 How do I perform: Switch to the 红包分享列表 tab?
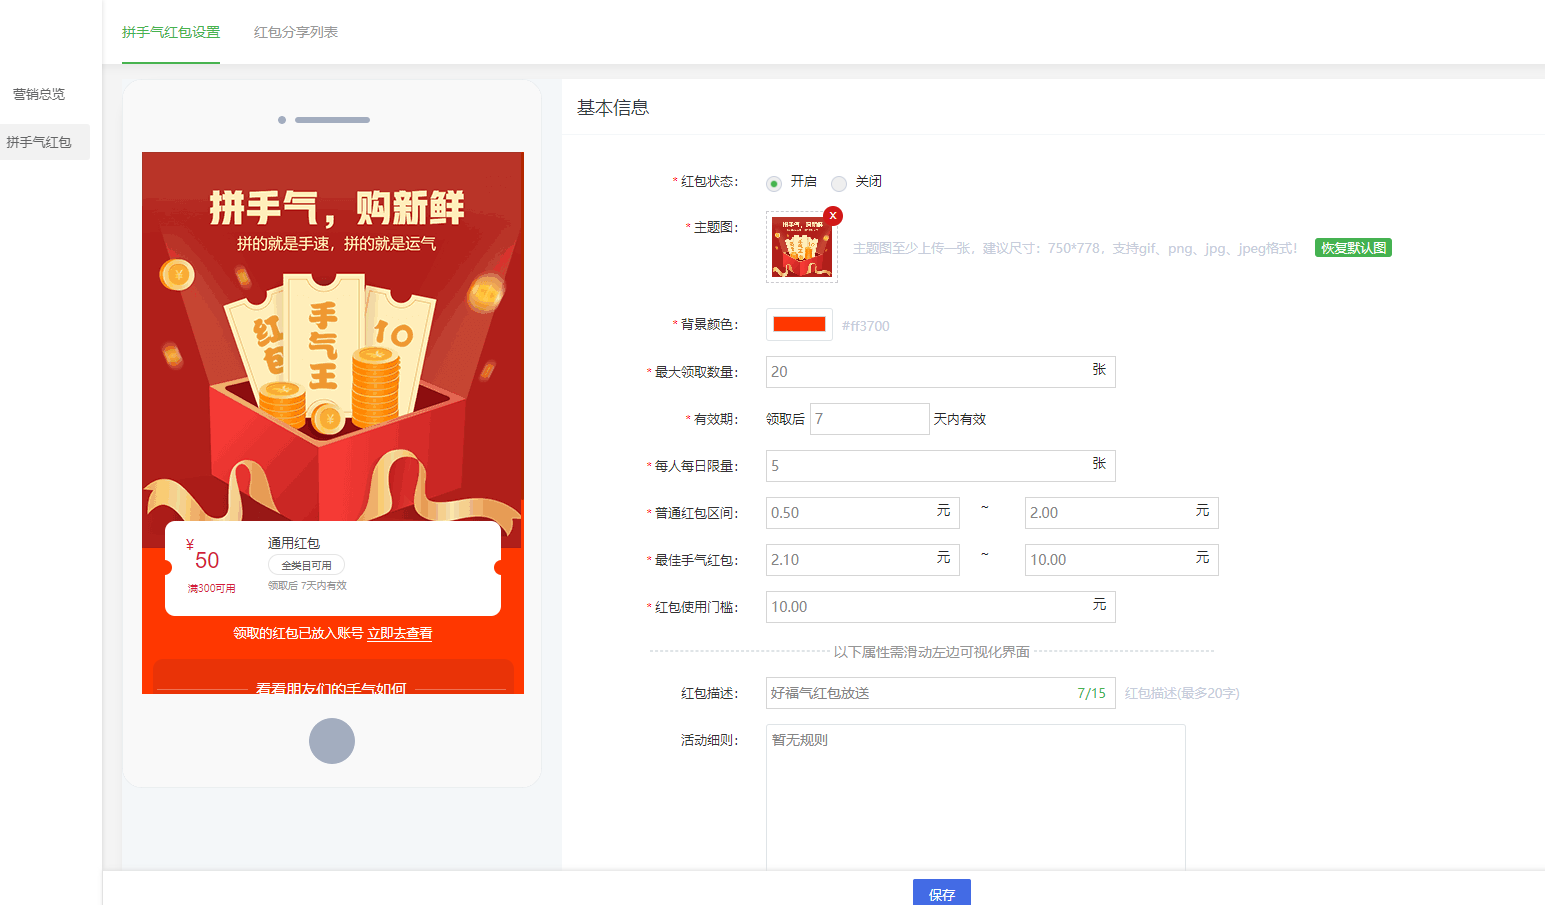(296, 32)
